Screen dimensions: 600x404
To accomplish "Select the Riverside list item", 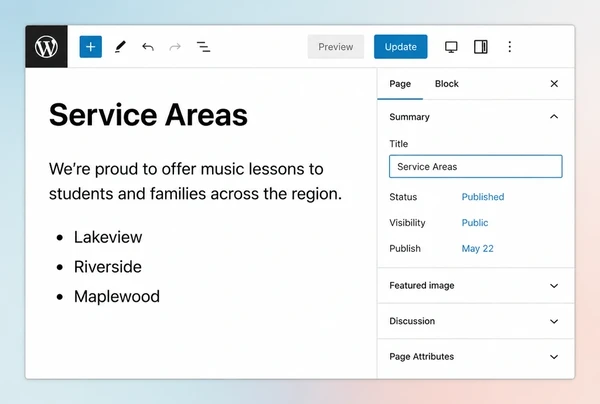I will click(x=108, y=267).
